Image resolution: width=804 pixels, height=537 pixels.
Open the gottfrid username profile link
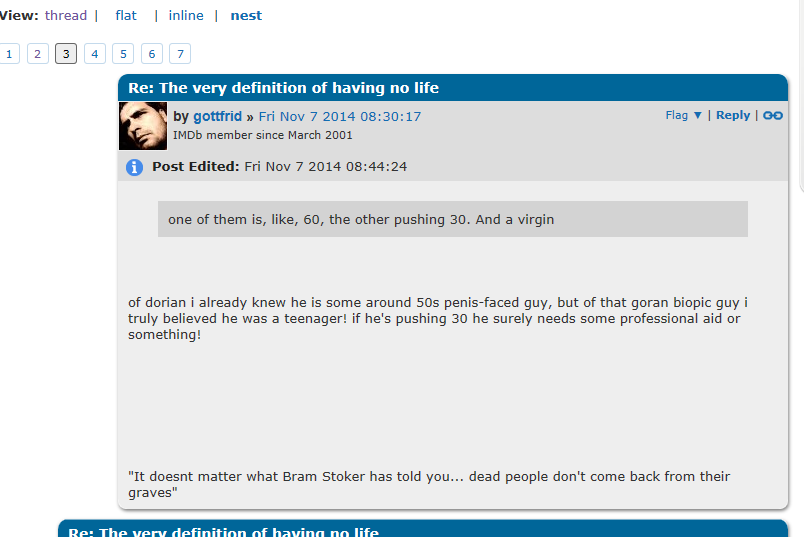(217, 117)
